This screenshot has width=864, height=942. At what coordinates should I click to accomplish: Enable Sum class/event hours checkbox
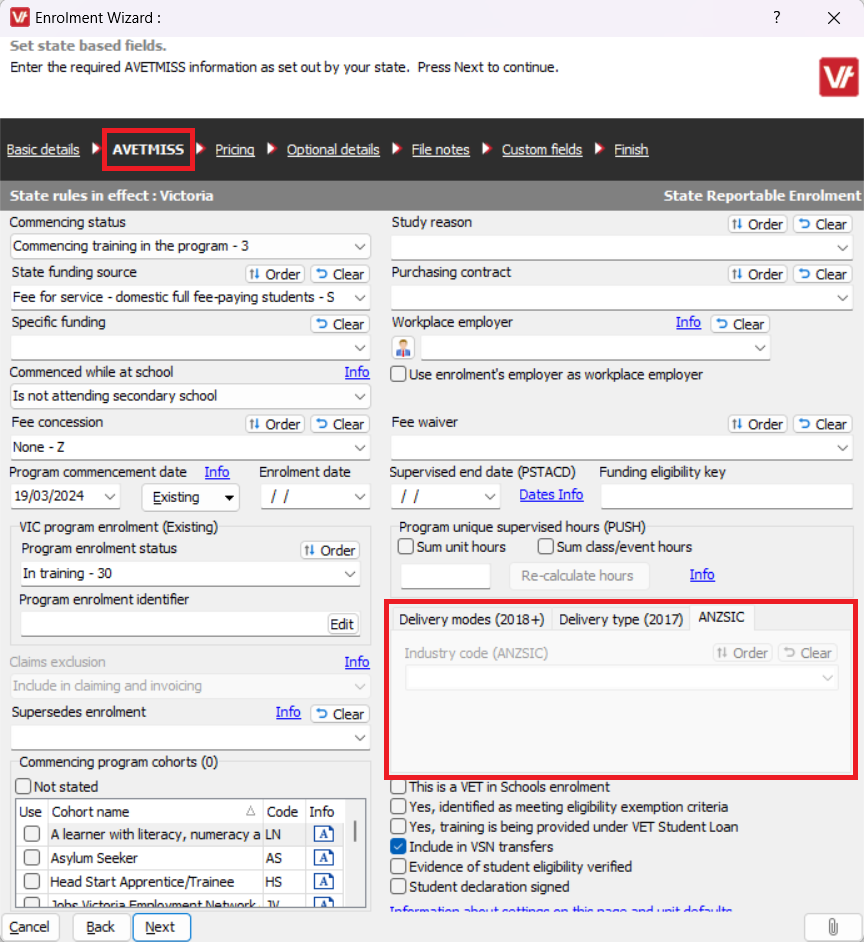(546, 547)
